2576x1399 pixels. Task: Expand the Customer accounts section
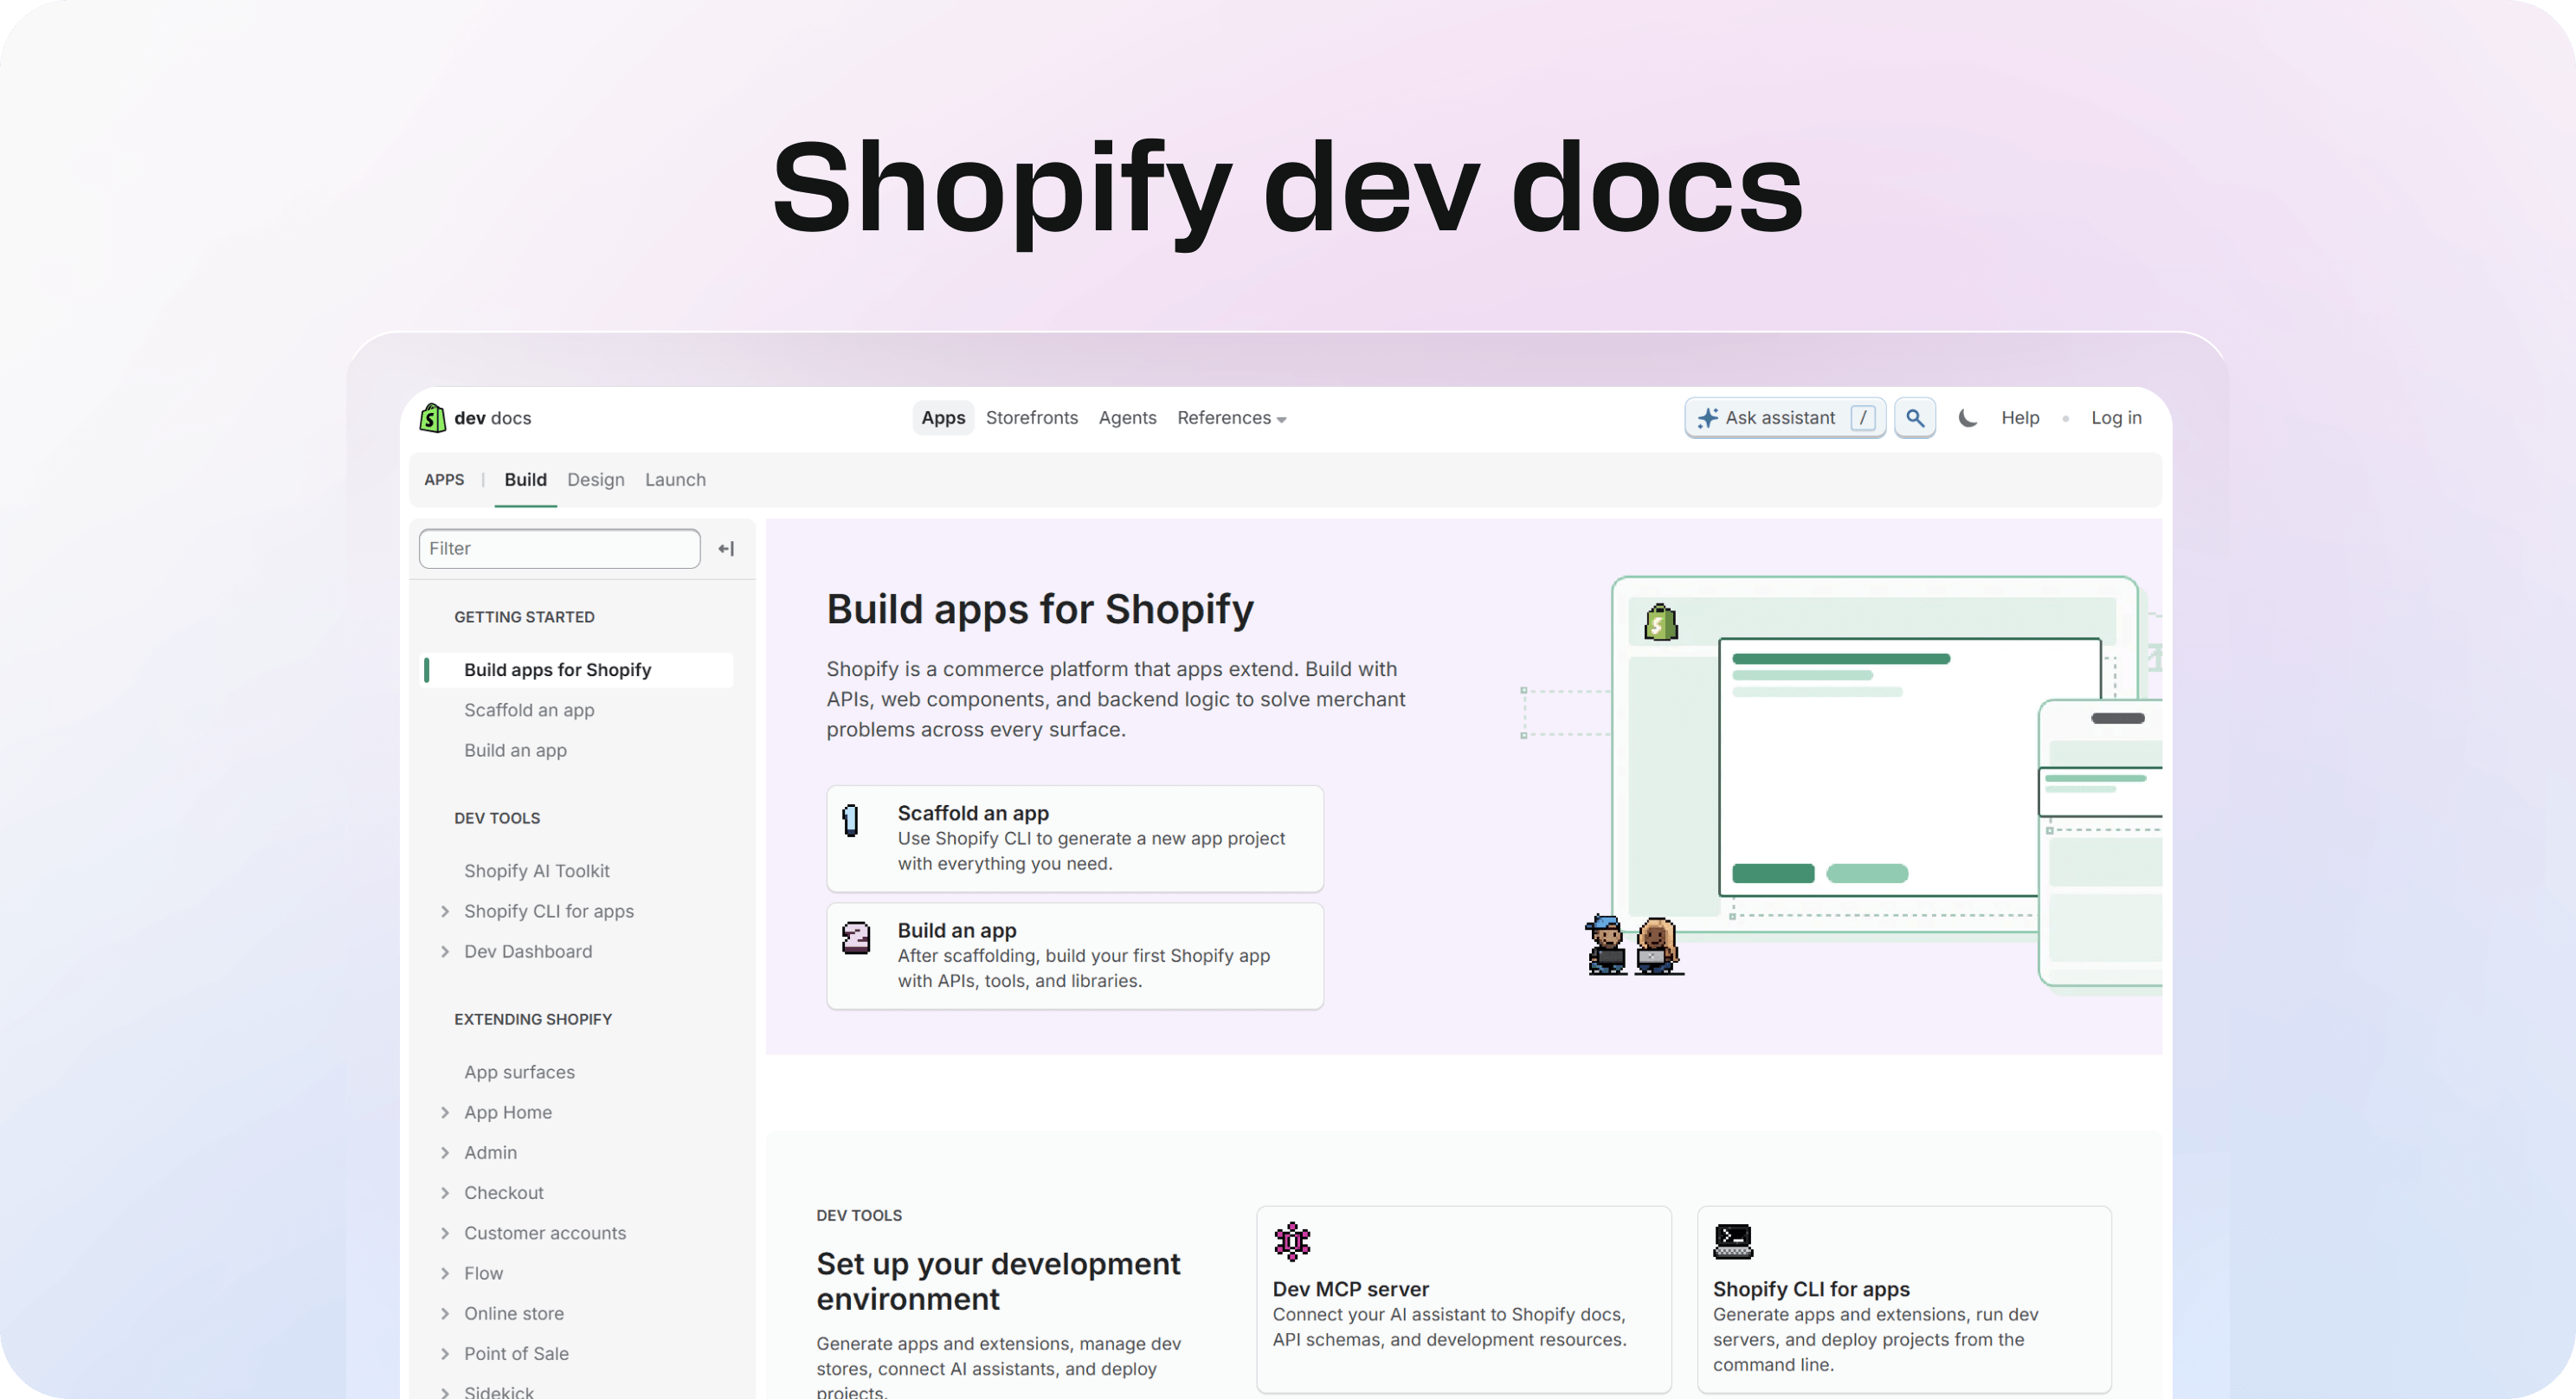pyautogui.click(x=445, y=1233)
